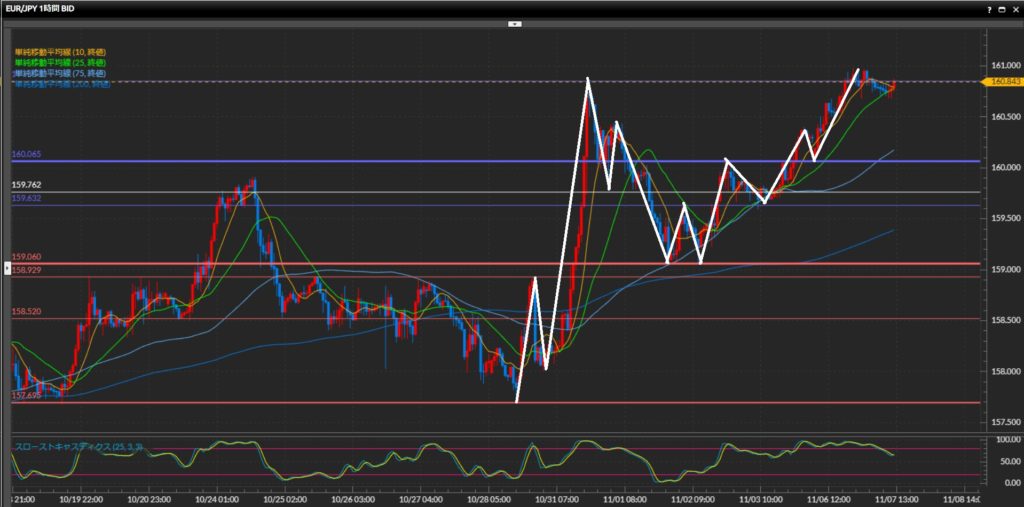Close the EUR/JPY chart window
1024x507 pixels.
(1015, 9)
